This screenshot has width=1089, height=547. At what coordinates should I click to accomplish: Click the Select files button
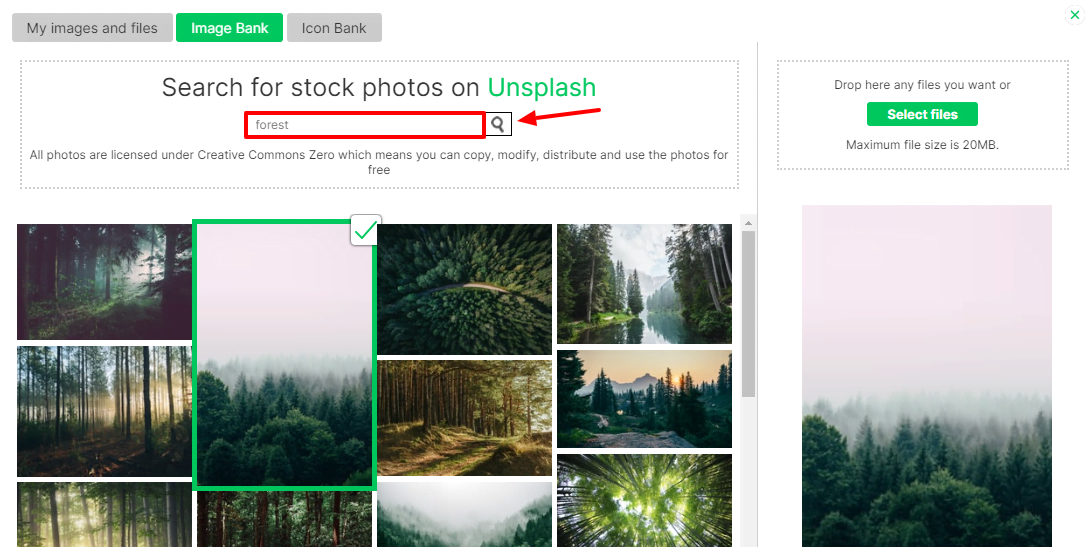922,115
